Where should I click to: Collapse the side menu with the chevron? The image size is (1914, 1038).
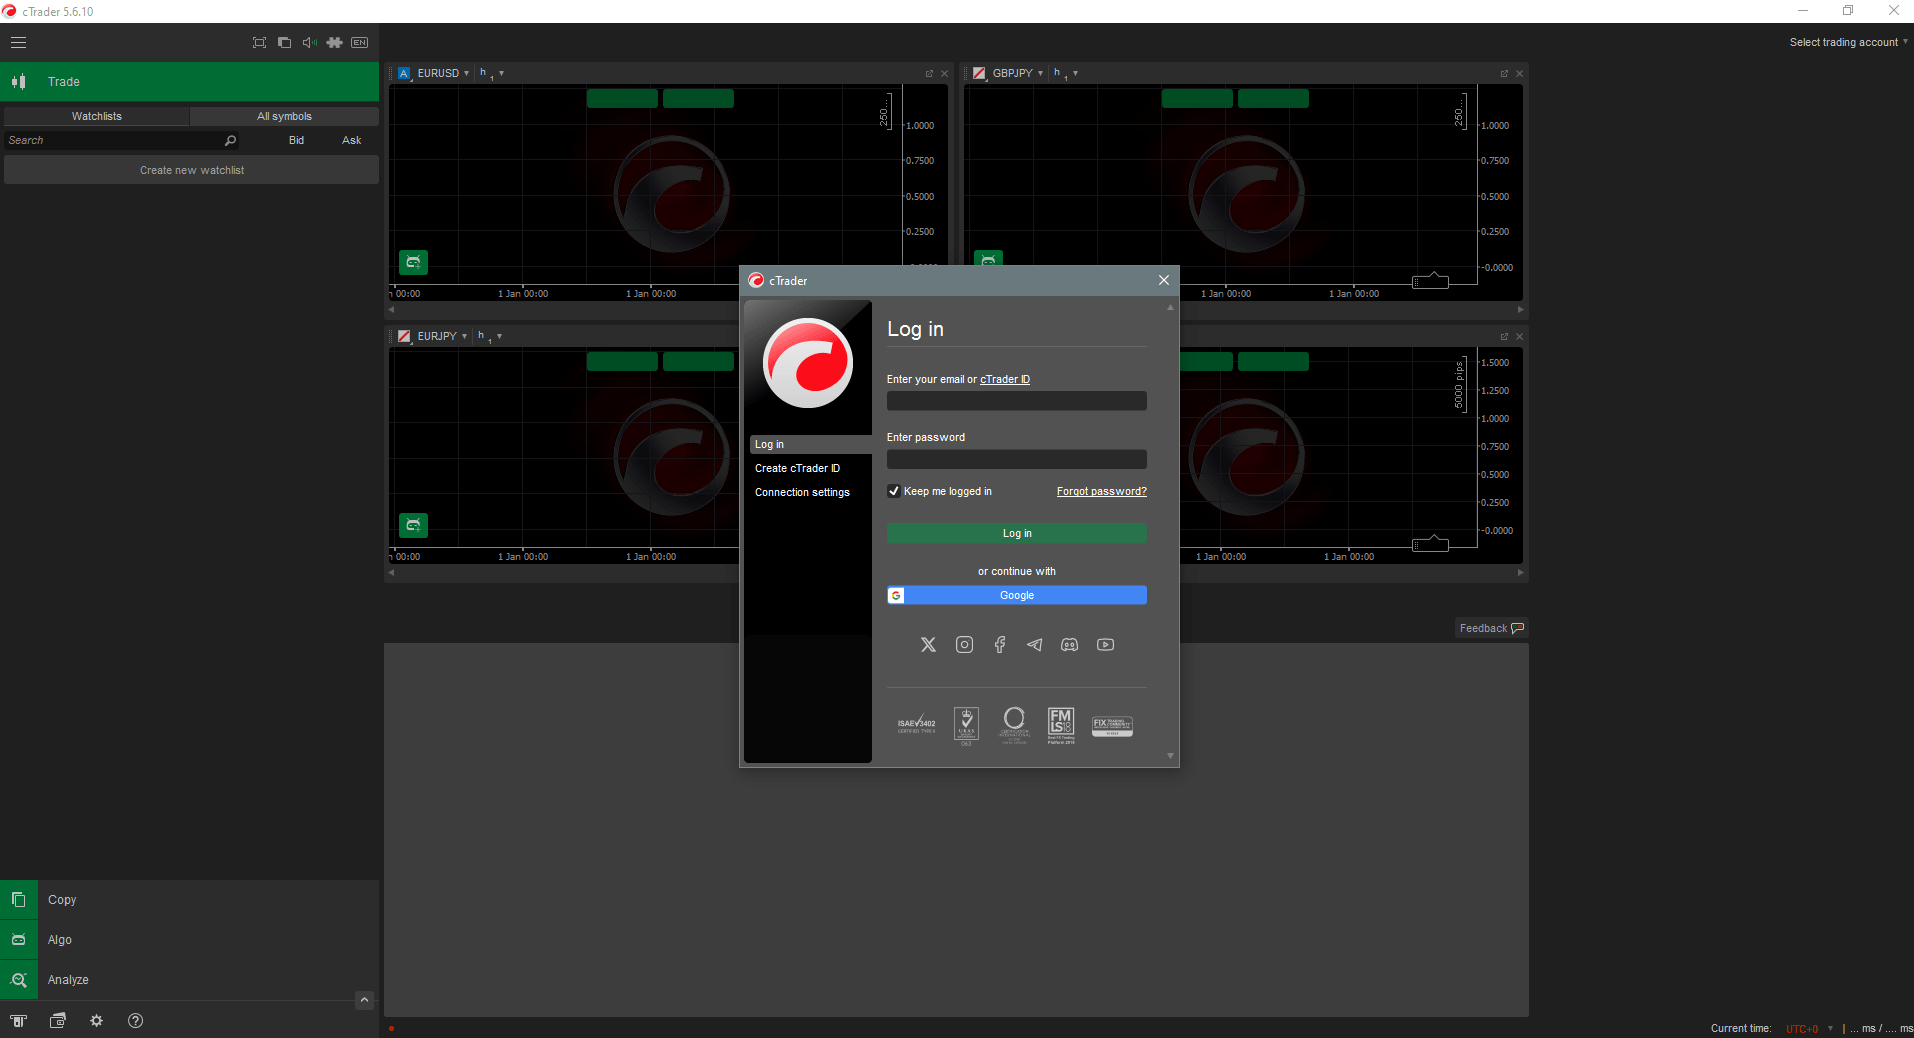click(365, 1000)
